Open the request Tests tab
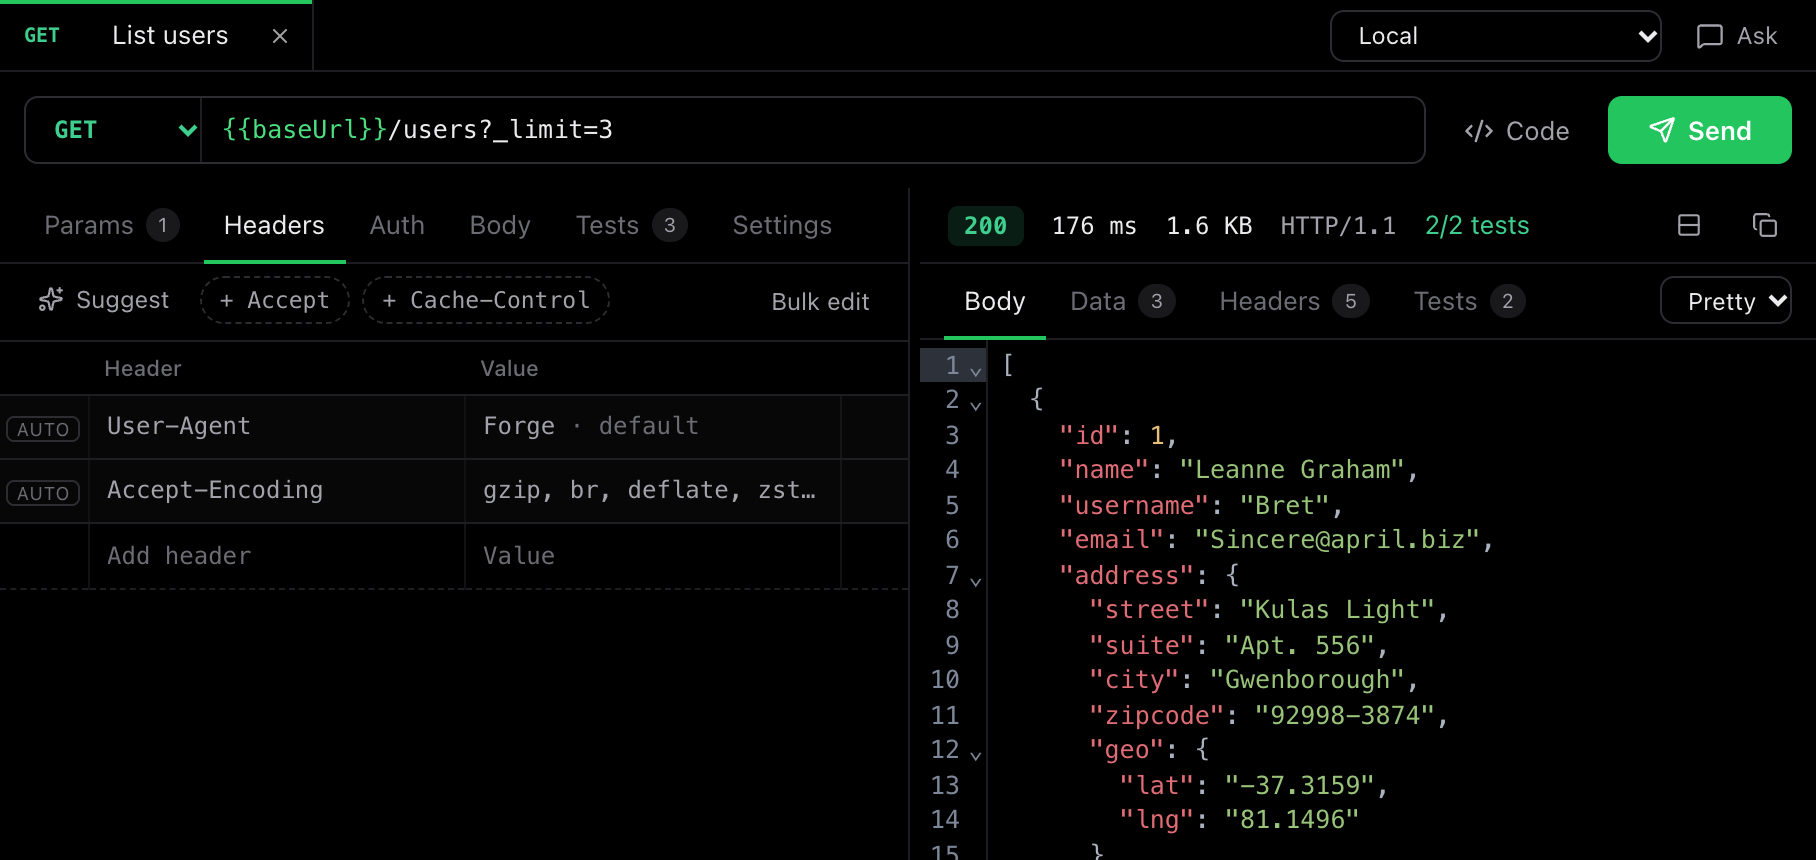This screenshot has width=1816, height=860. tap(631, 225)
